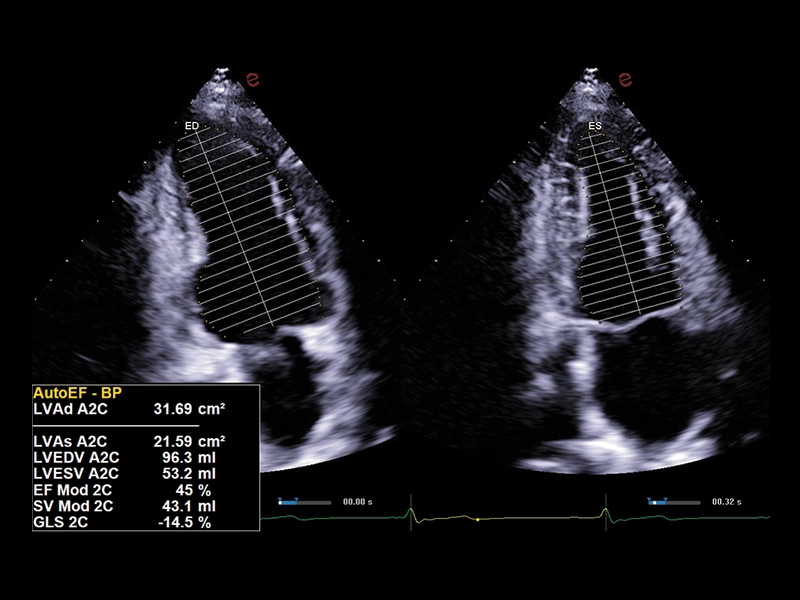Click the LVESV A2C value row
This screenshot has height=600, width=800.
tap(130, 473)
